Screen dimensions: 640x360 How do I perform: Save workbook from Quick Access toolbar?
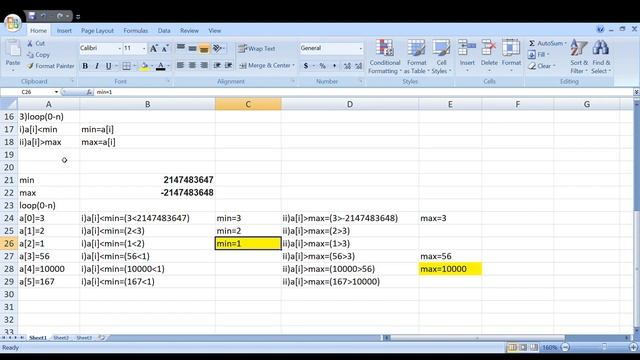(x=32, y=16)
